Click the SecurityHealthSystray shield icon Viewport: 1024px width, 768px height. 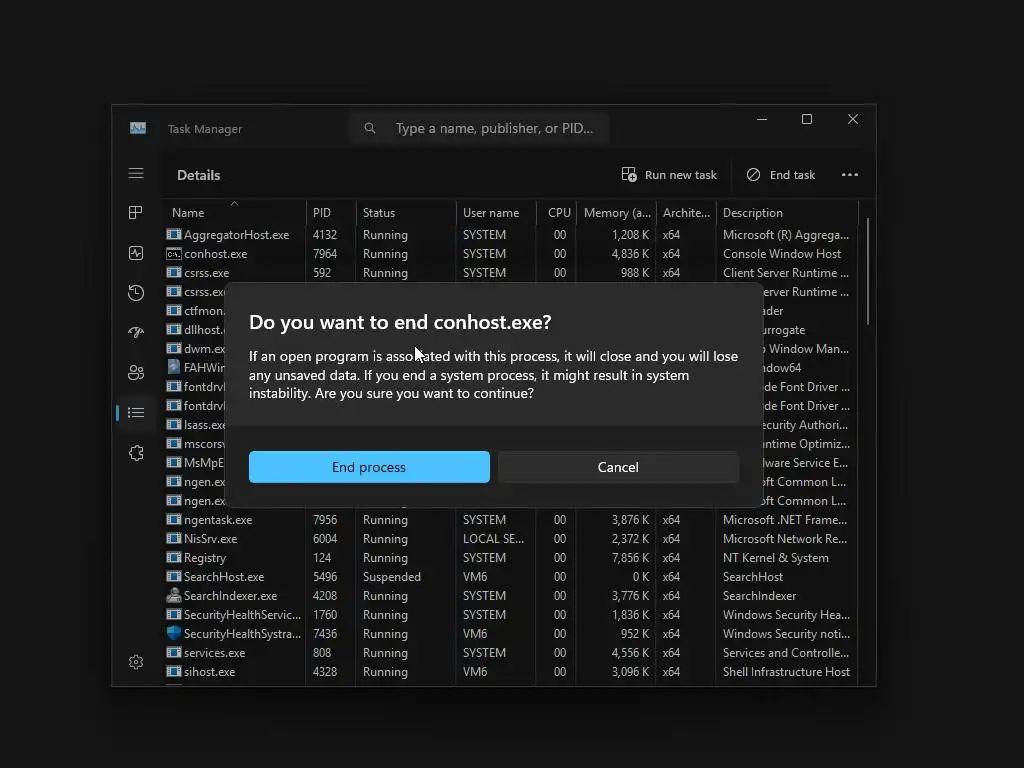click(x=173, y=633)
